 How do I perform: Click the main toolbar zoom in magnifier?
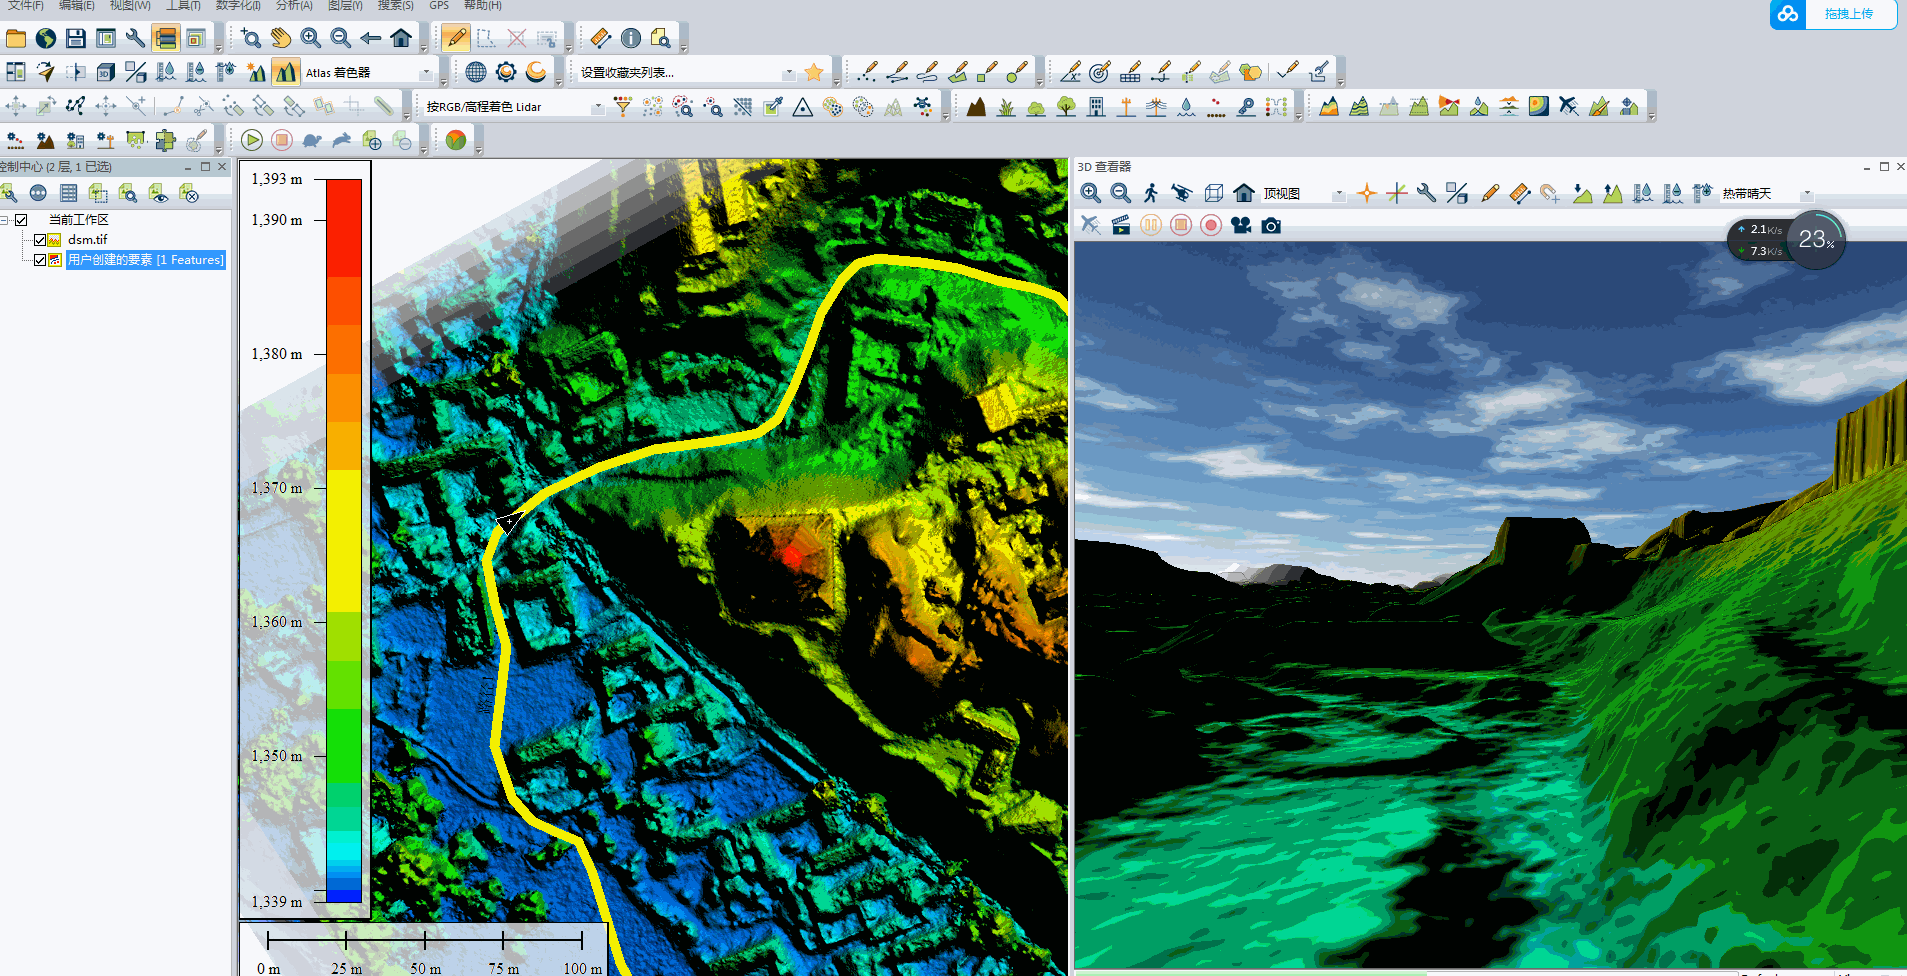311,38
